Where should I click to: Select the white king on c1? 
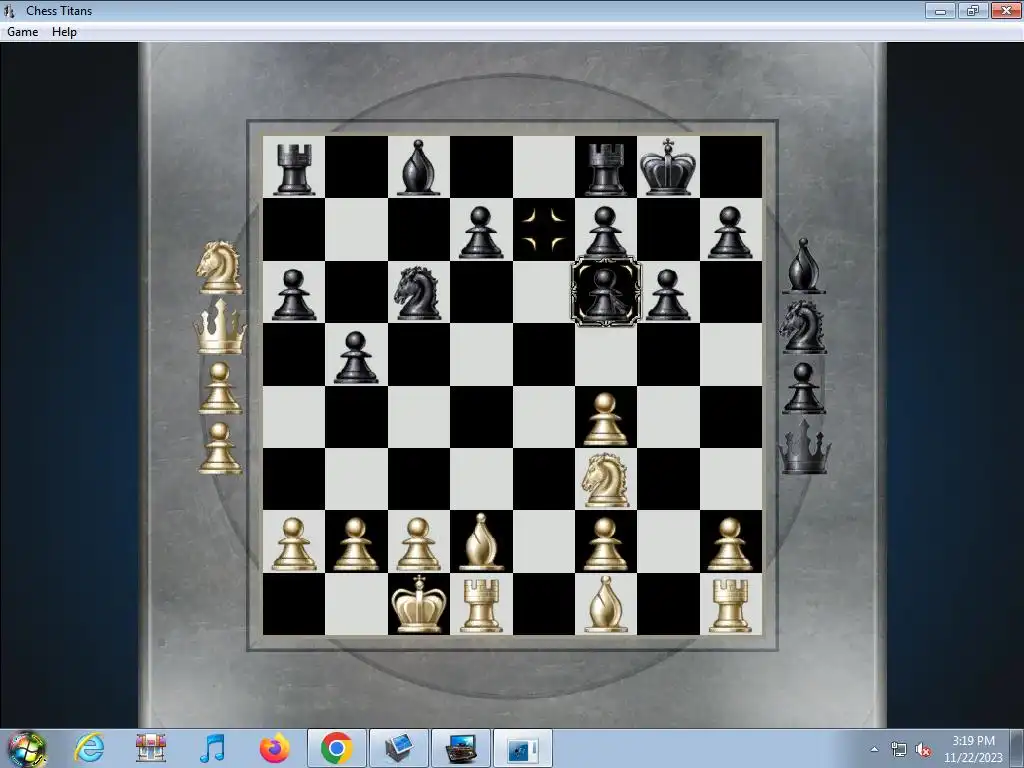pos(418,604)
